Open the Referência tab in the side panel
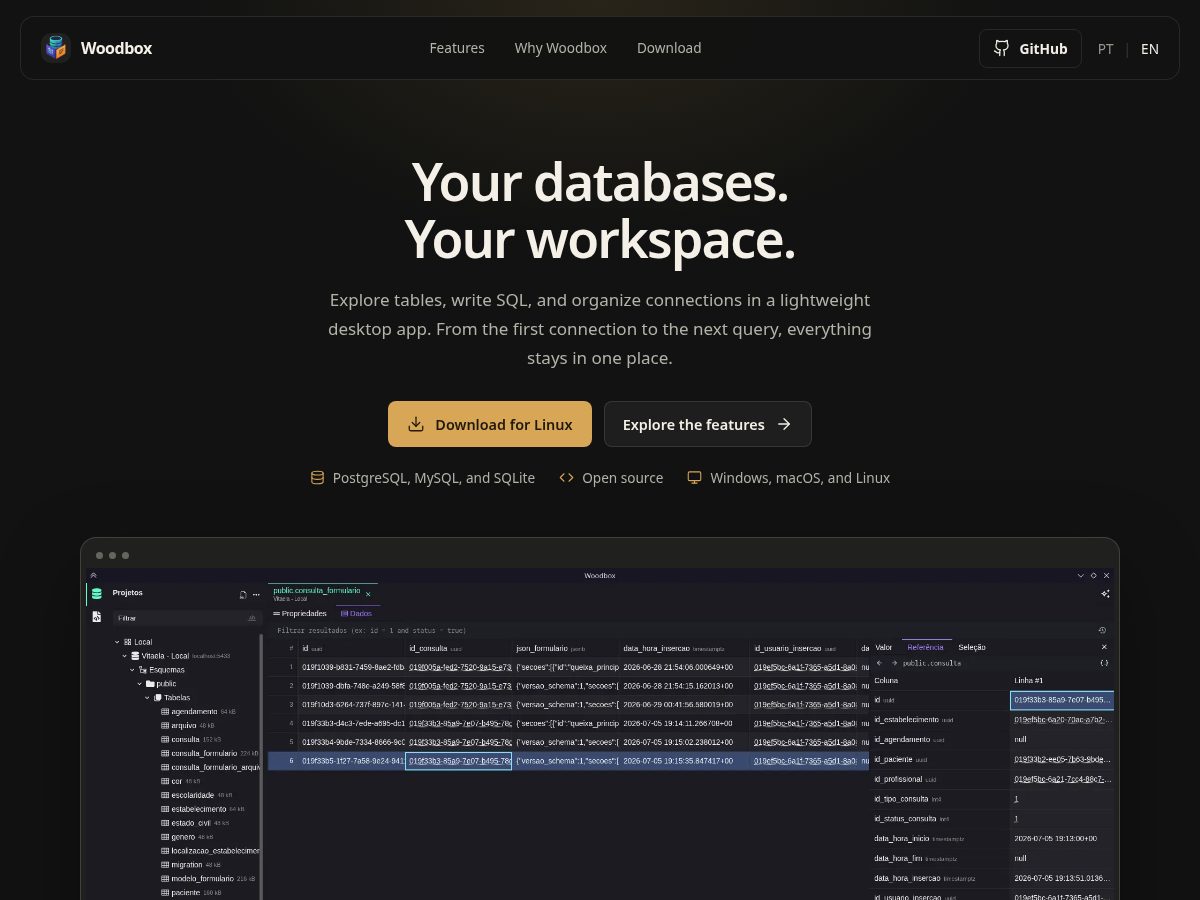Image resolution: width=1200 pixels, height=900 pixels. (x=926, y=647)
